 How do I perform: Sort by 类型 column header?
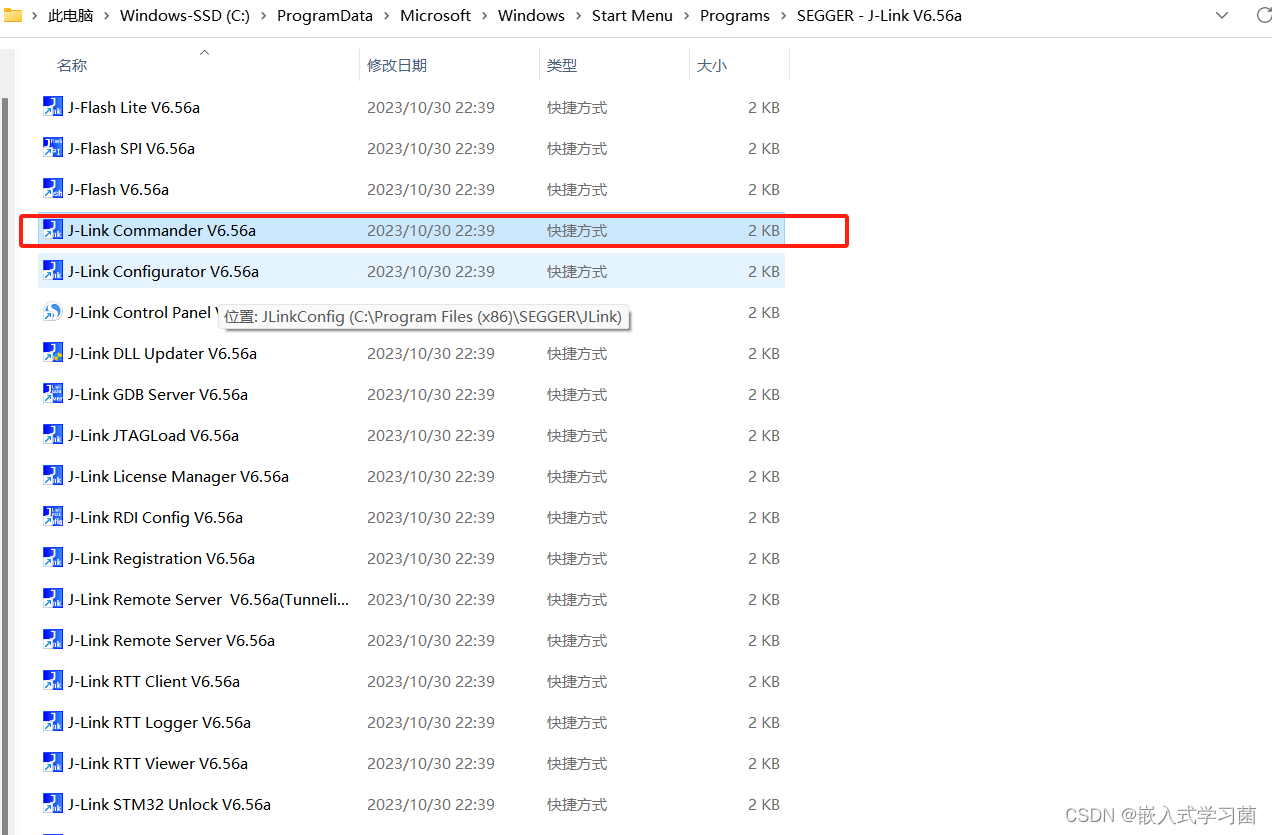tap(562, 65)
